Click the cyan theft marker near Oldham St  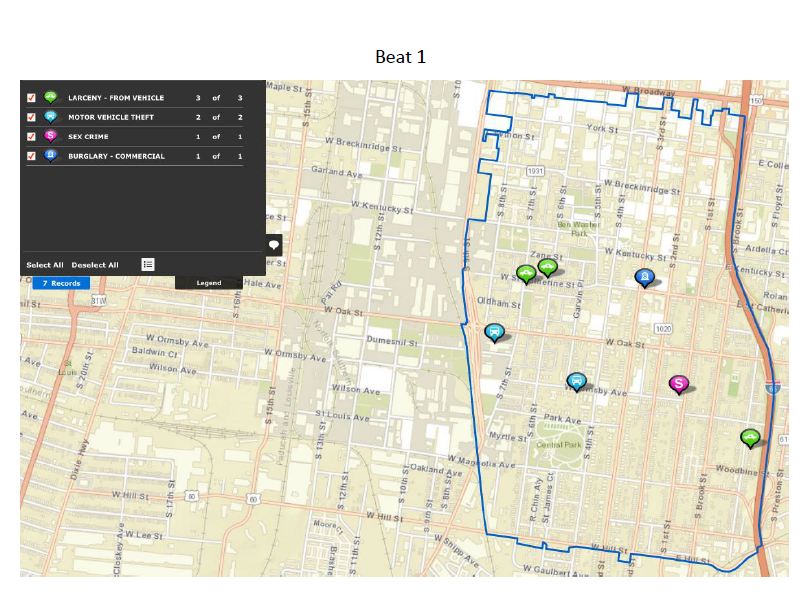(x=494, y=331)
